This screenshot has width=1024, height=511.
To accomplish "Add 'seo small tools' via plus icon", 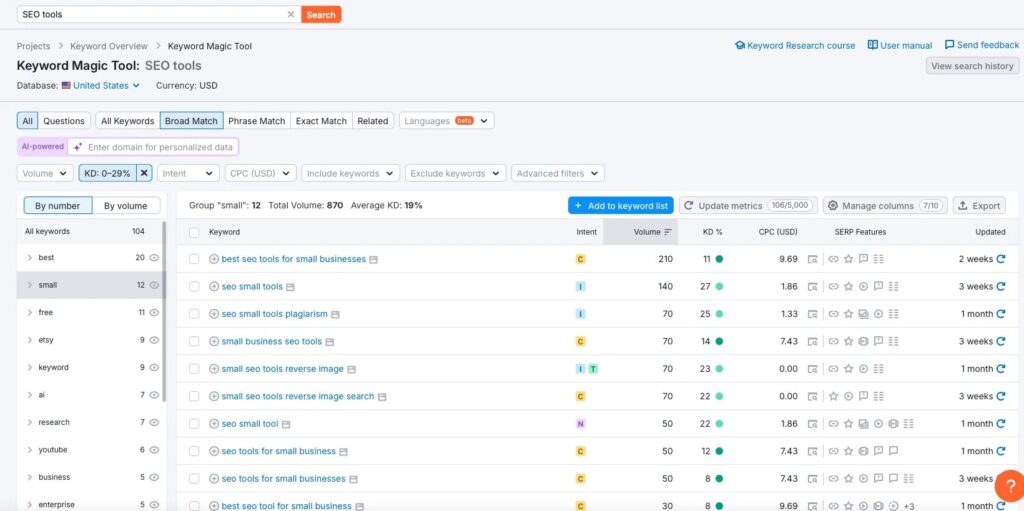I will 214,286.
